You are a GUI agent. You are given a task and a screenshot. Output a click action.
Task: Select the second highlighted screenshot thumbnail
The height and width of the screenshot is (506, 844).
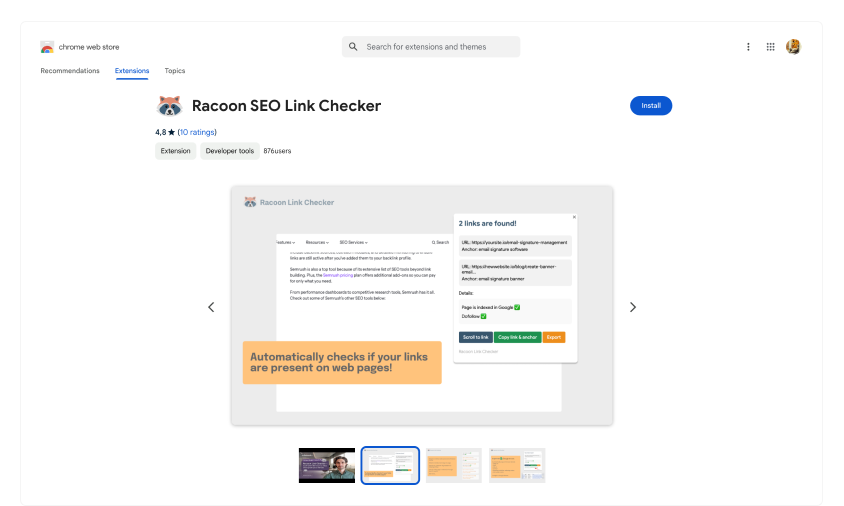click(x=390, y=465)
